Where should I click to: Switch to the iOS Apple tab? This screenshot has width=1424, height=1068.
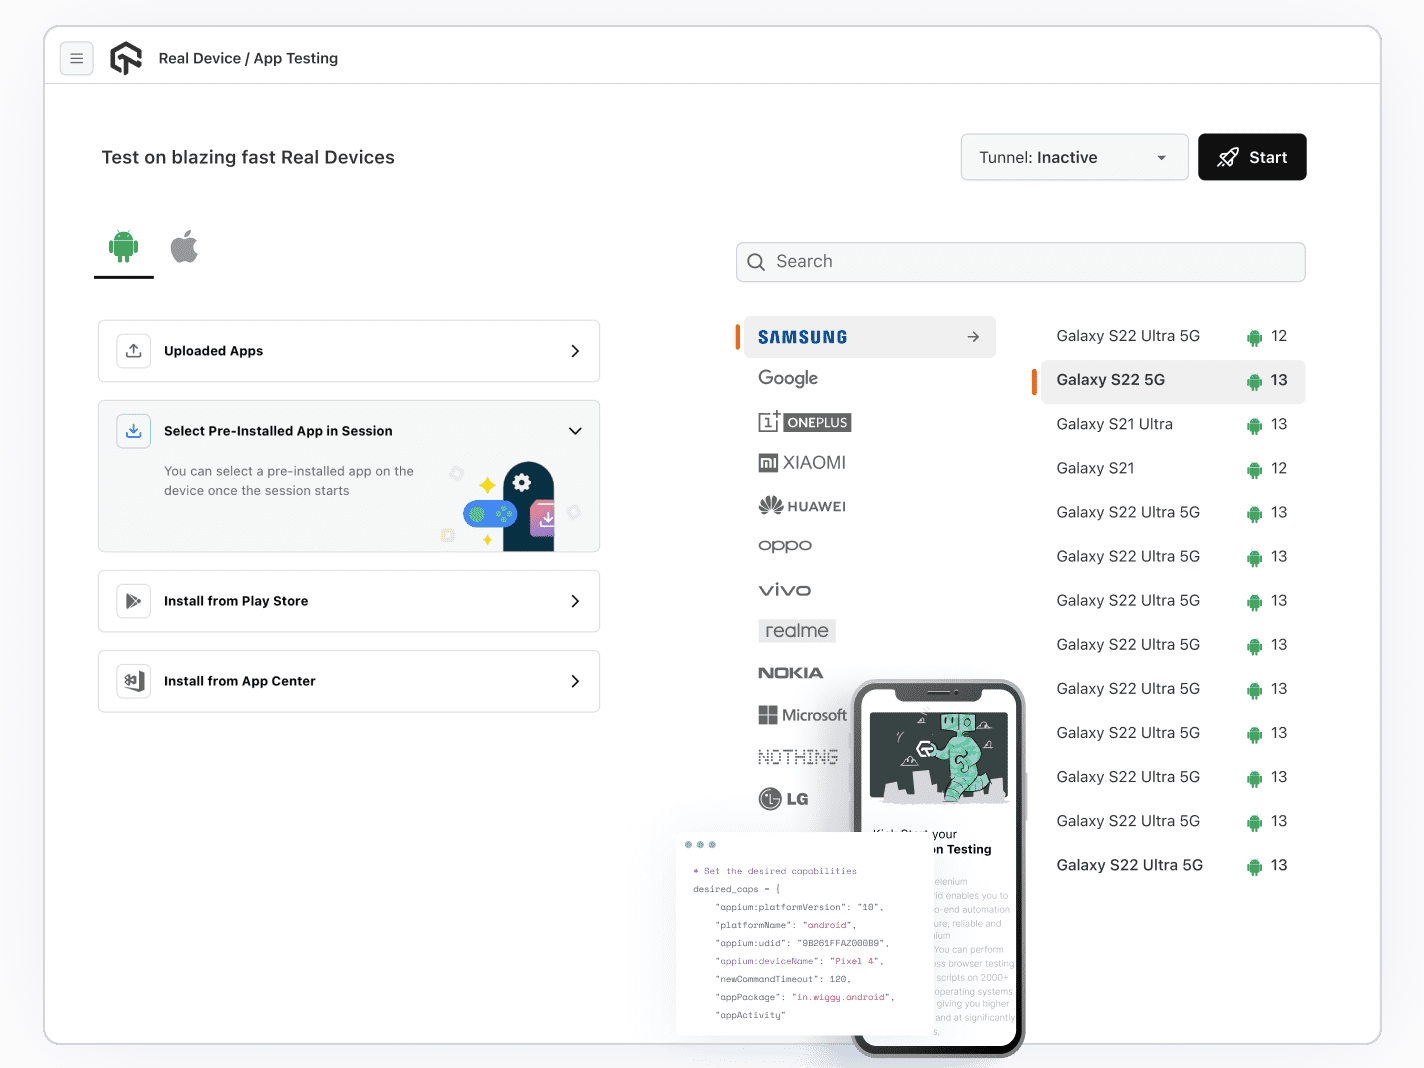pyautogui.click(x=184, y=246)
